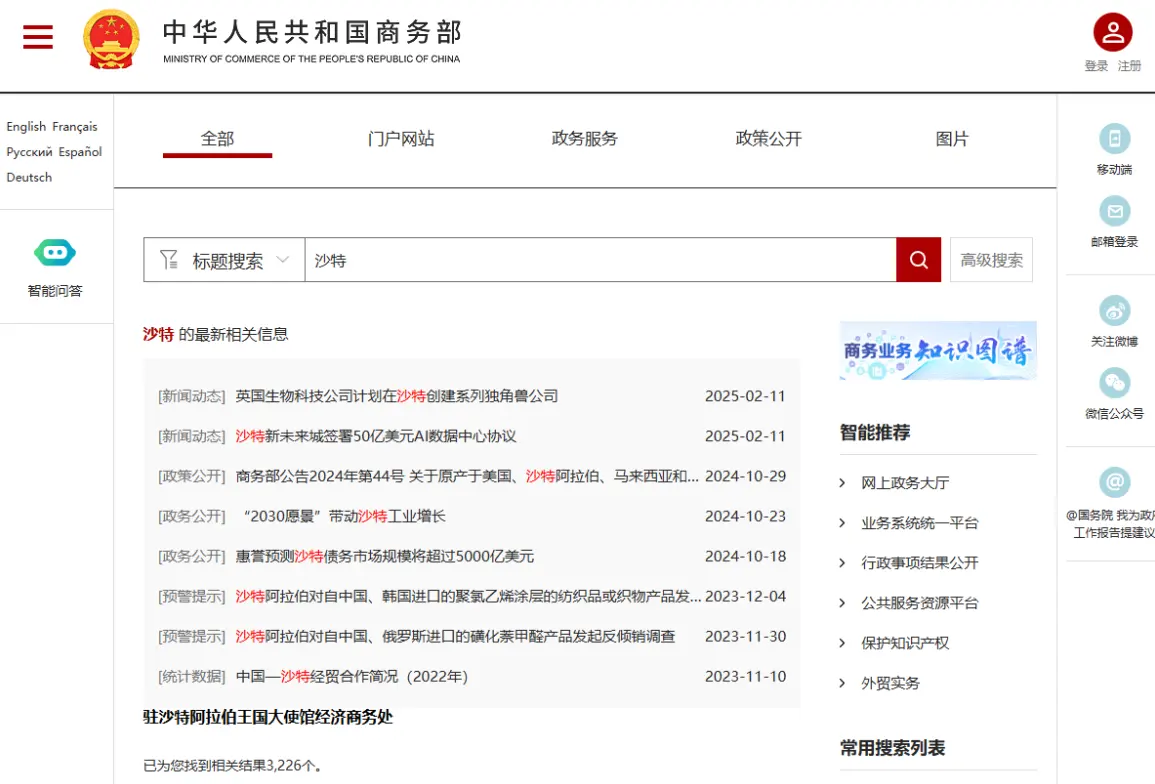This screenshot has width=1155, height=784.
Task: Open 中国—沙特经贸合作简况 (2022年) link
Action: click(x=352, y=677)
